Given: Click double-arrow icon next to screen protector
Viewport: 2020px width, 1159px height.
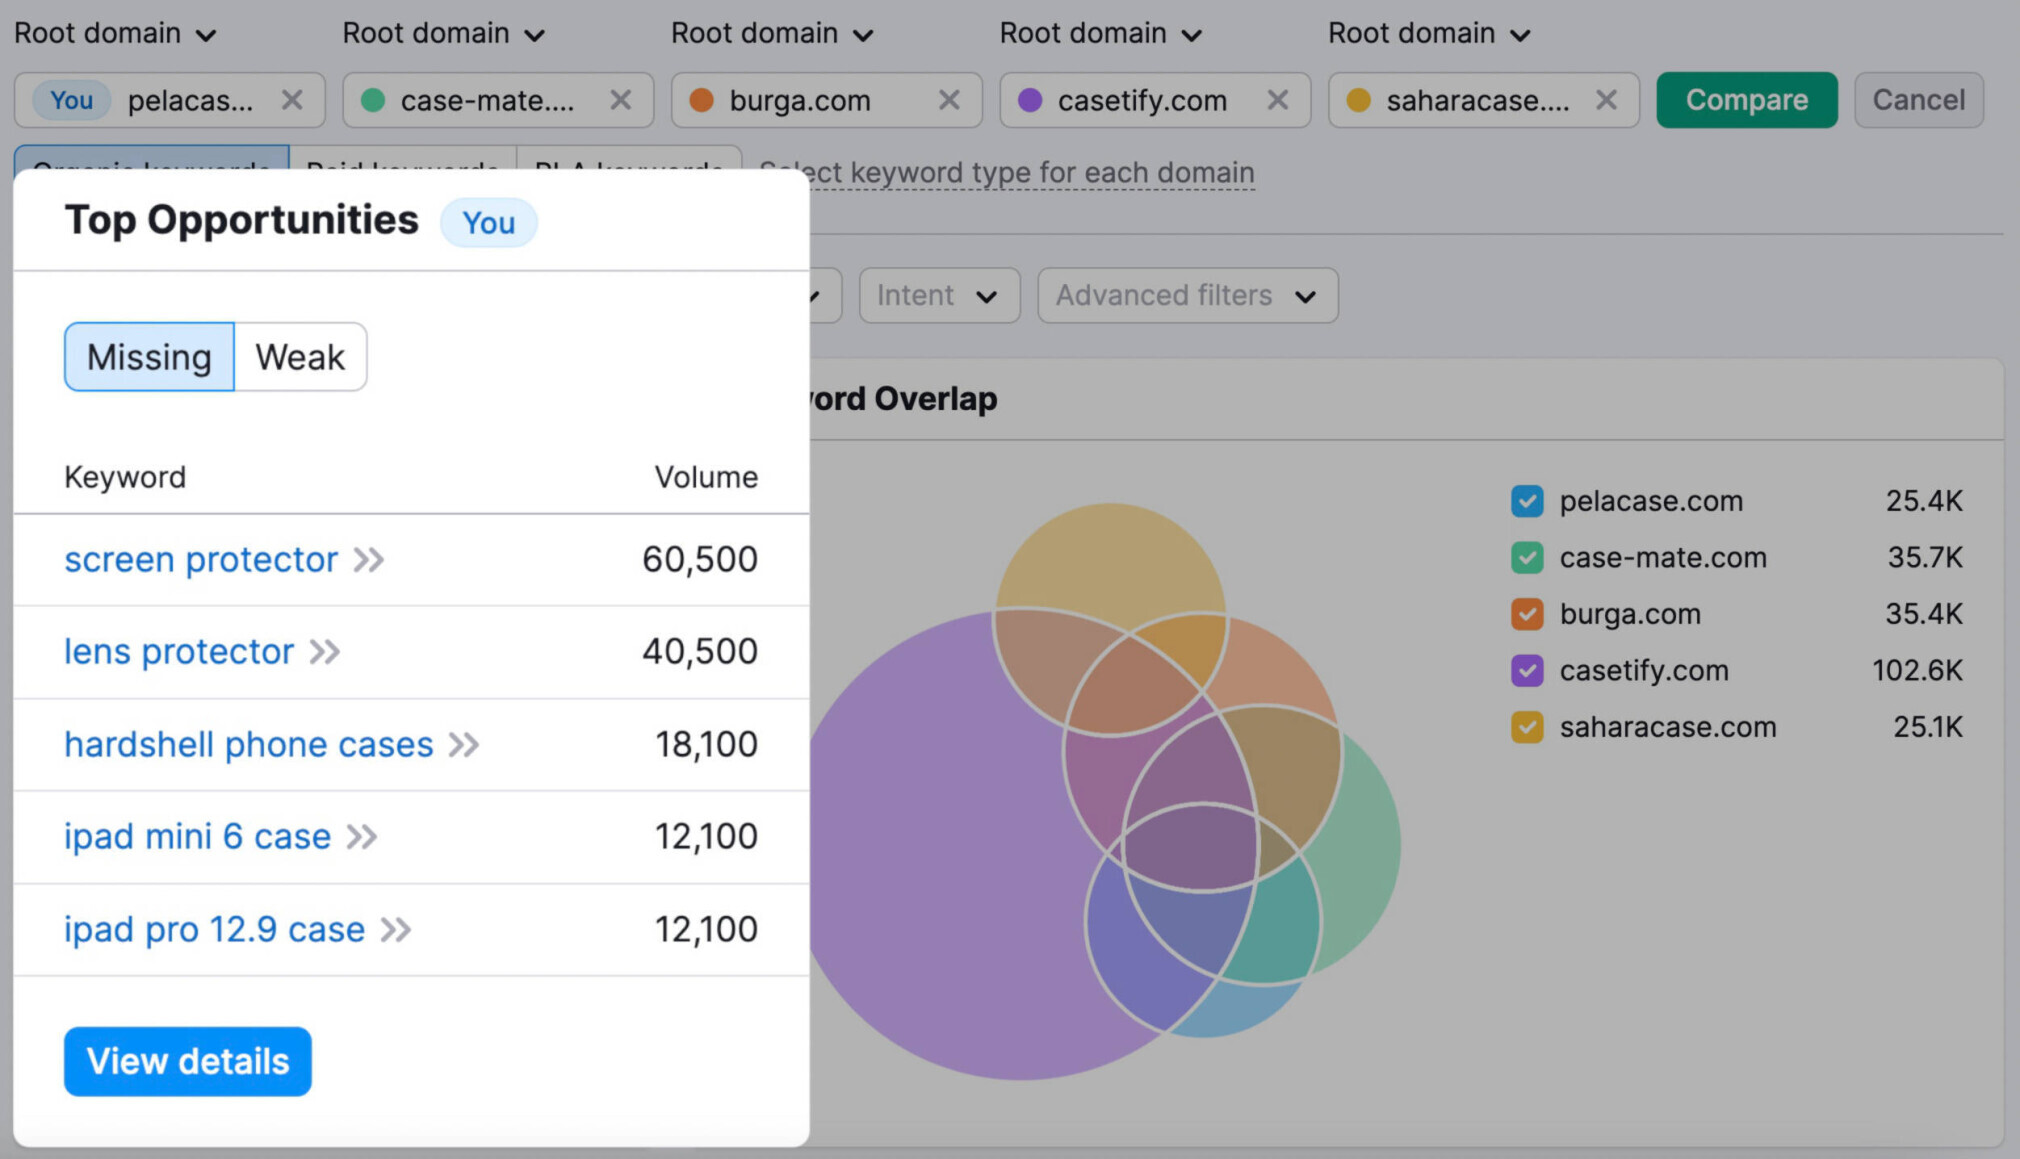Looking at the screenshot, I should 369,560.
